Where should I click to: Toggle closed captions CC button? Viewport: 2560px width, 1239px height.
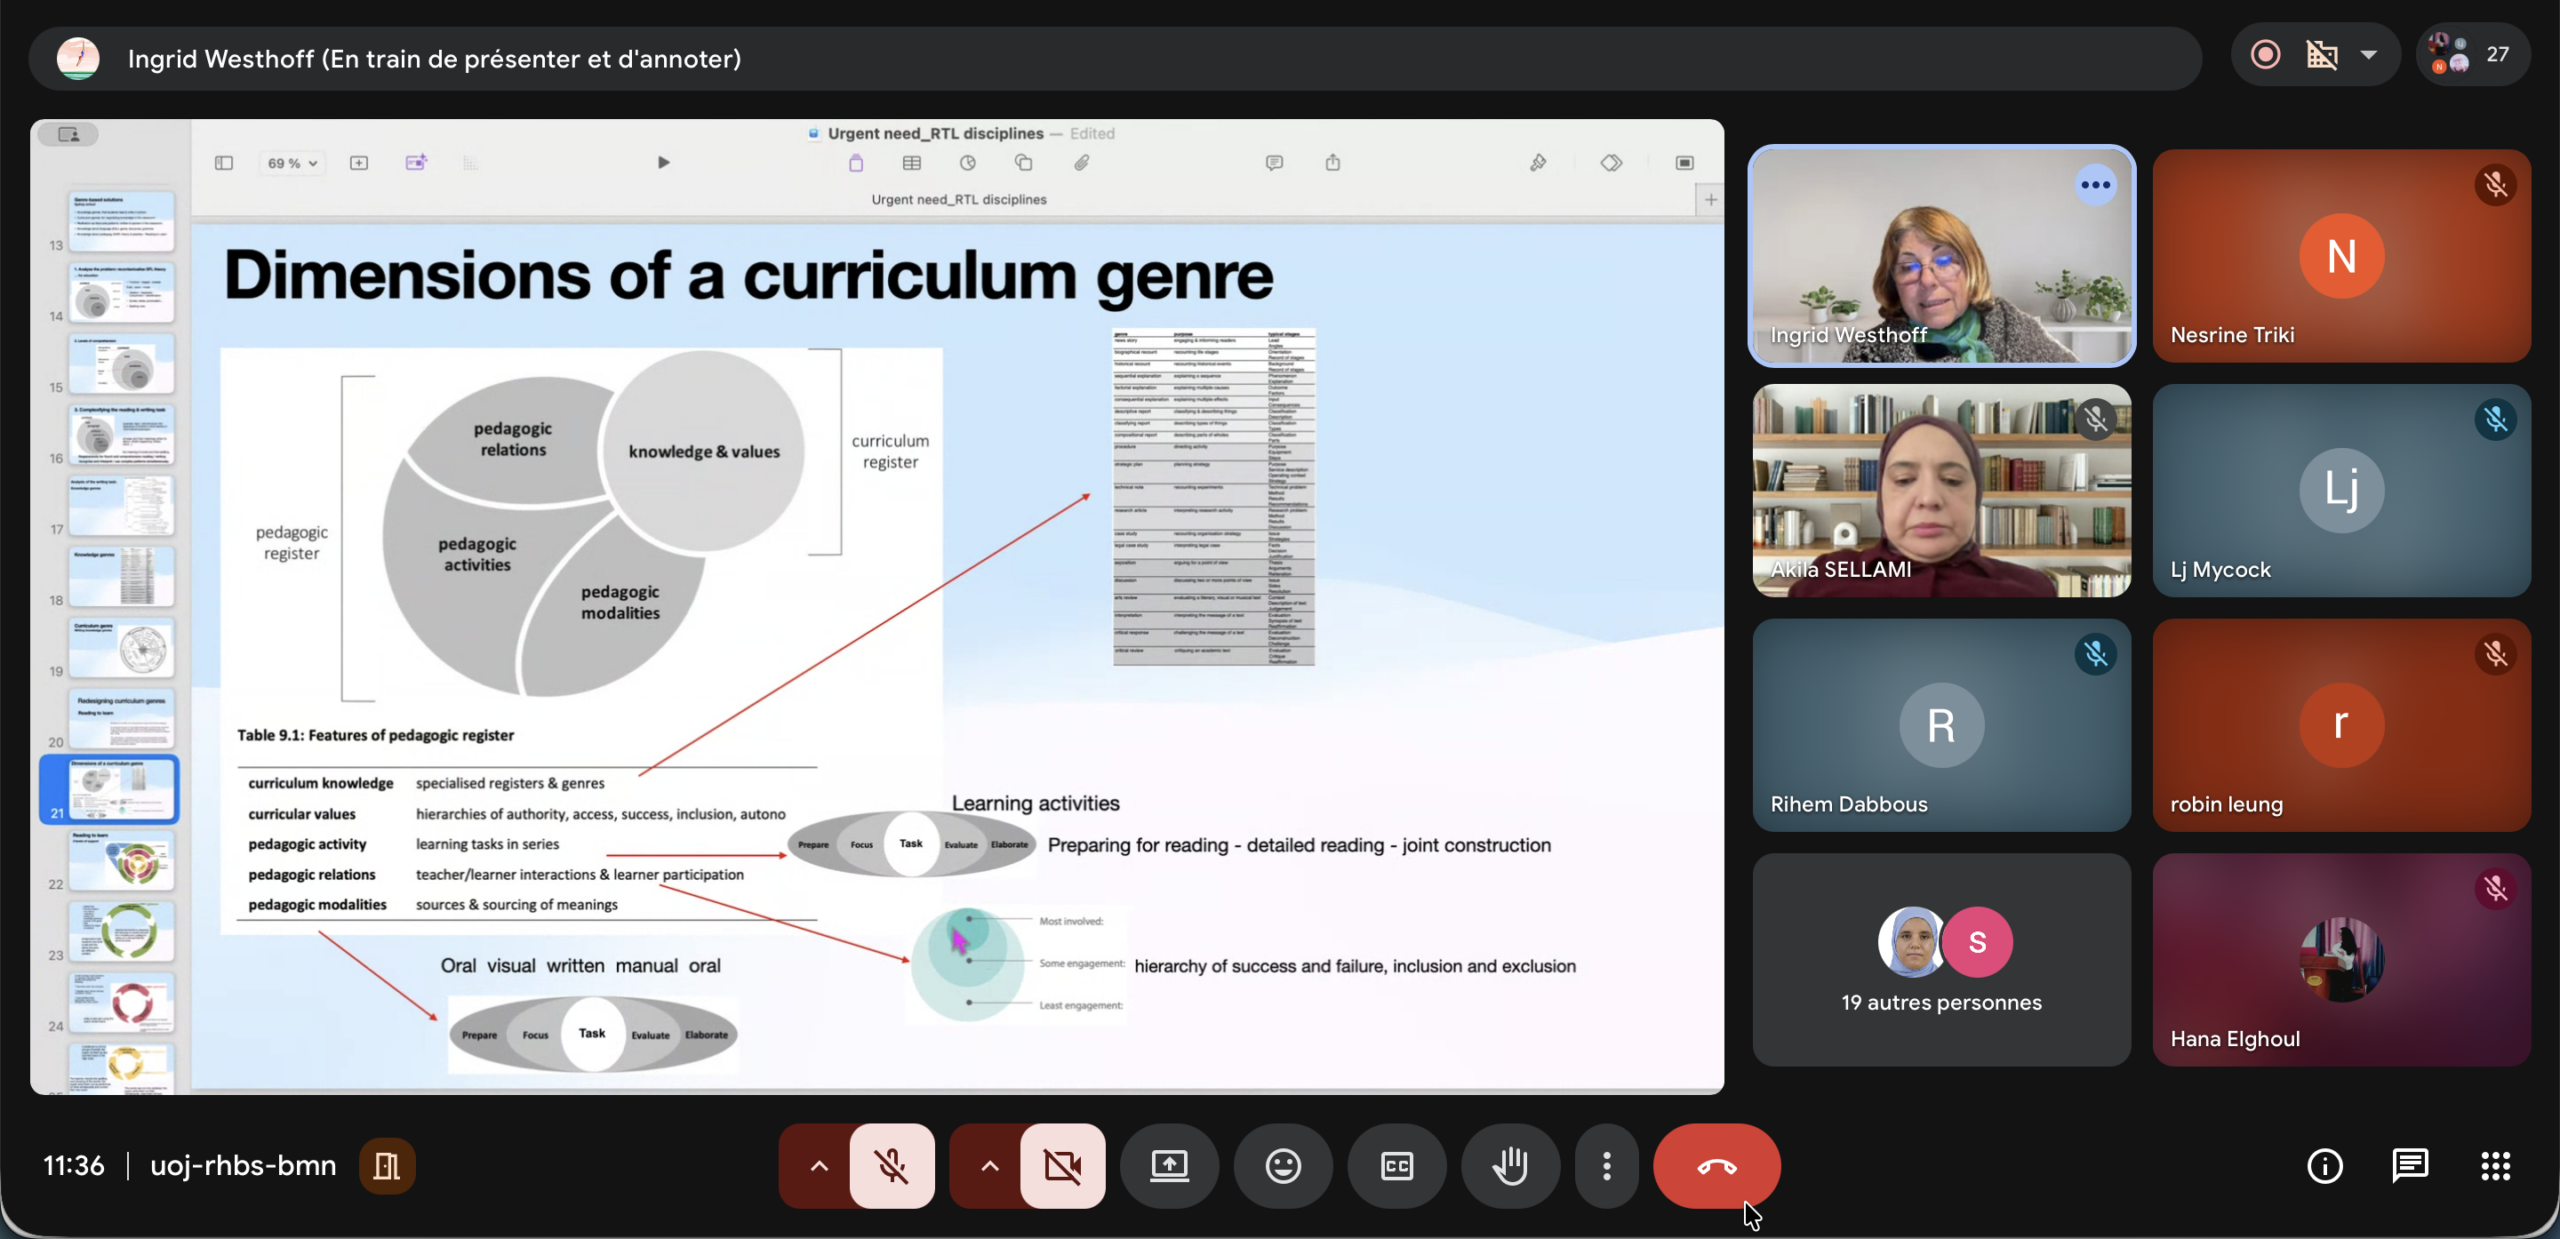[x=1396, y=1166]
